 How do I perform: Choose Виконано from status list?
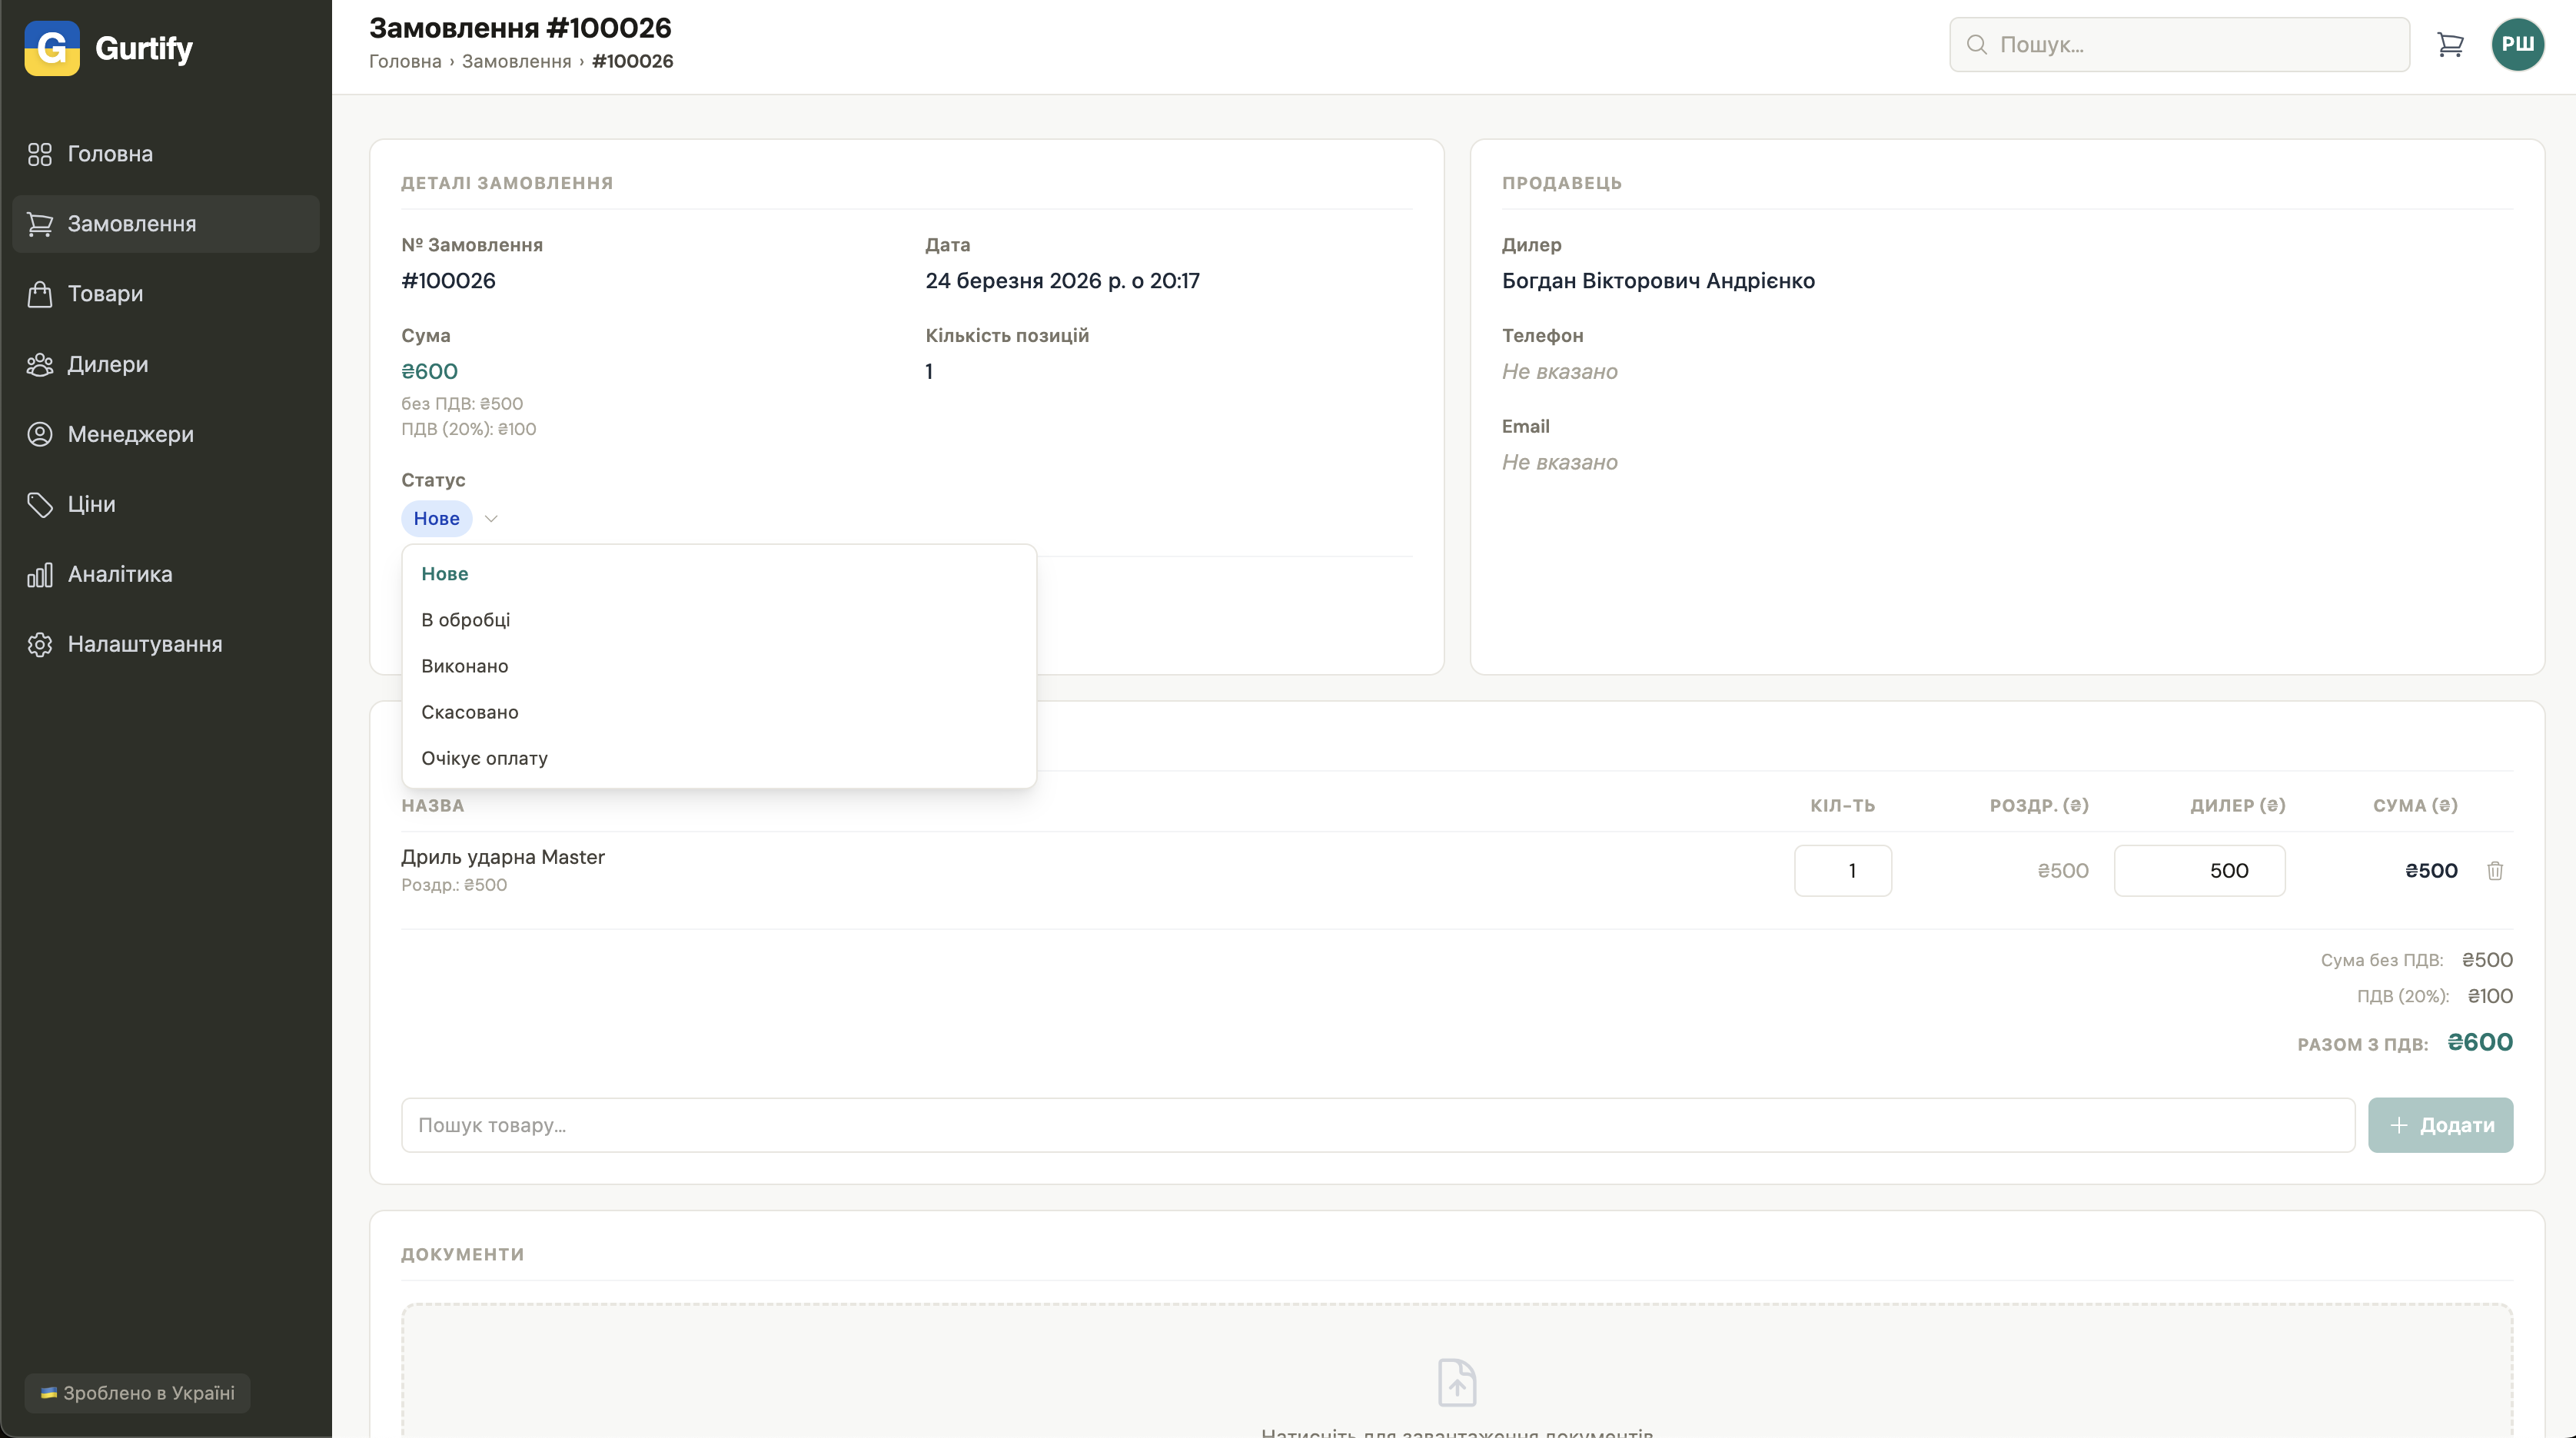[465, 666]
